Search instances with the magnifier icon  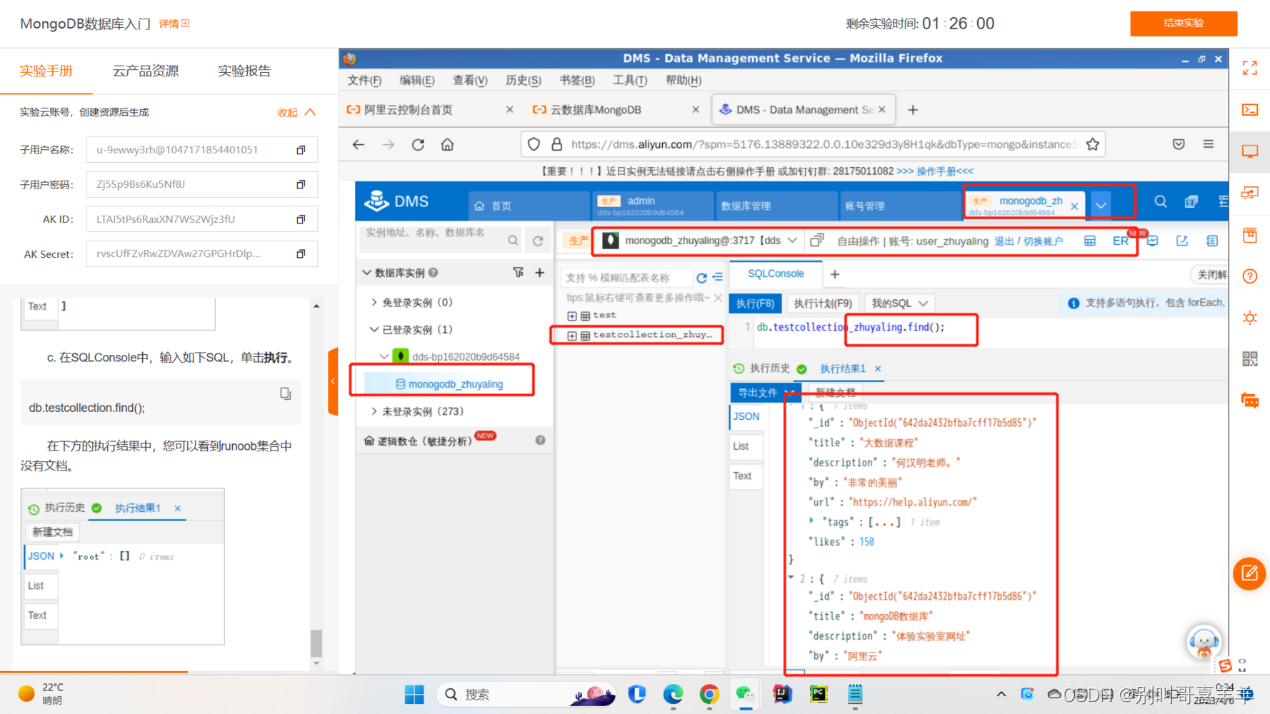tap(513, 241)
